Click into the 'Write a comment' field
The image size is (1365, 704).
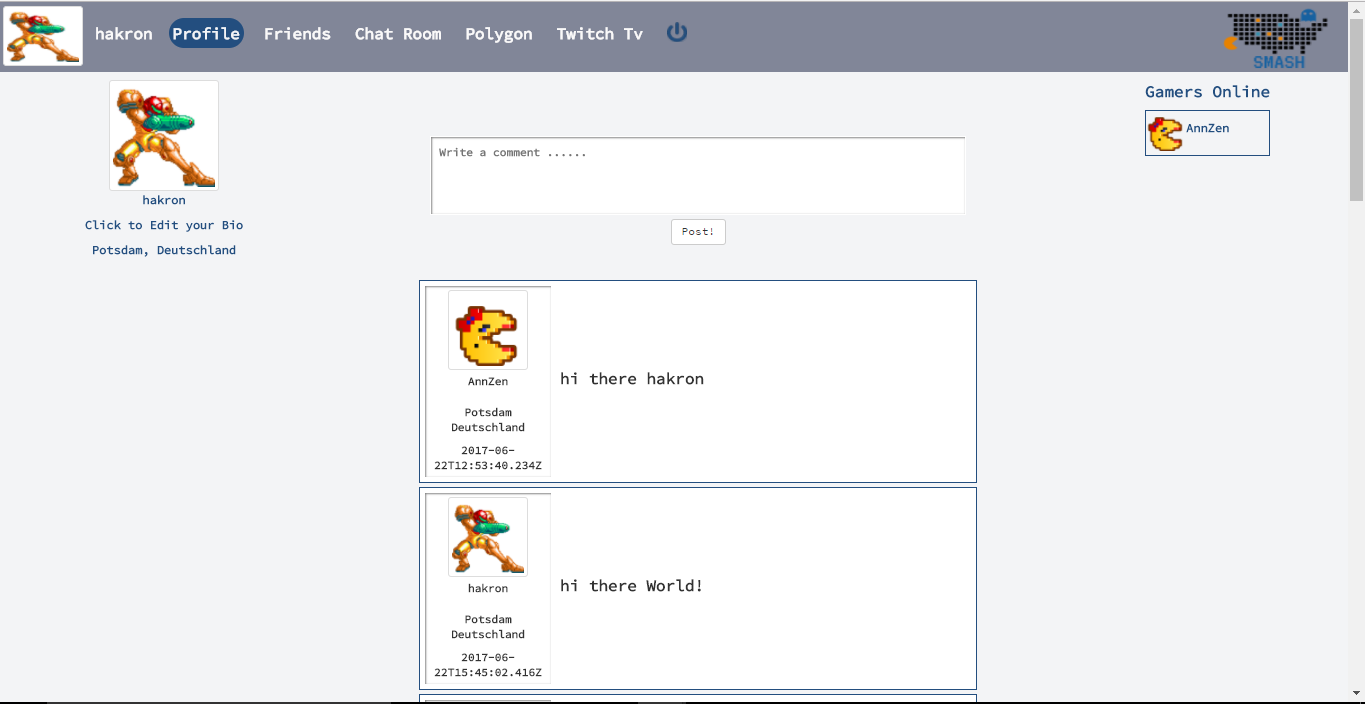(697, 175)
